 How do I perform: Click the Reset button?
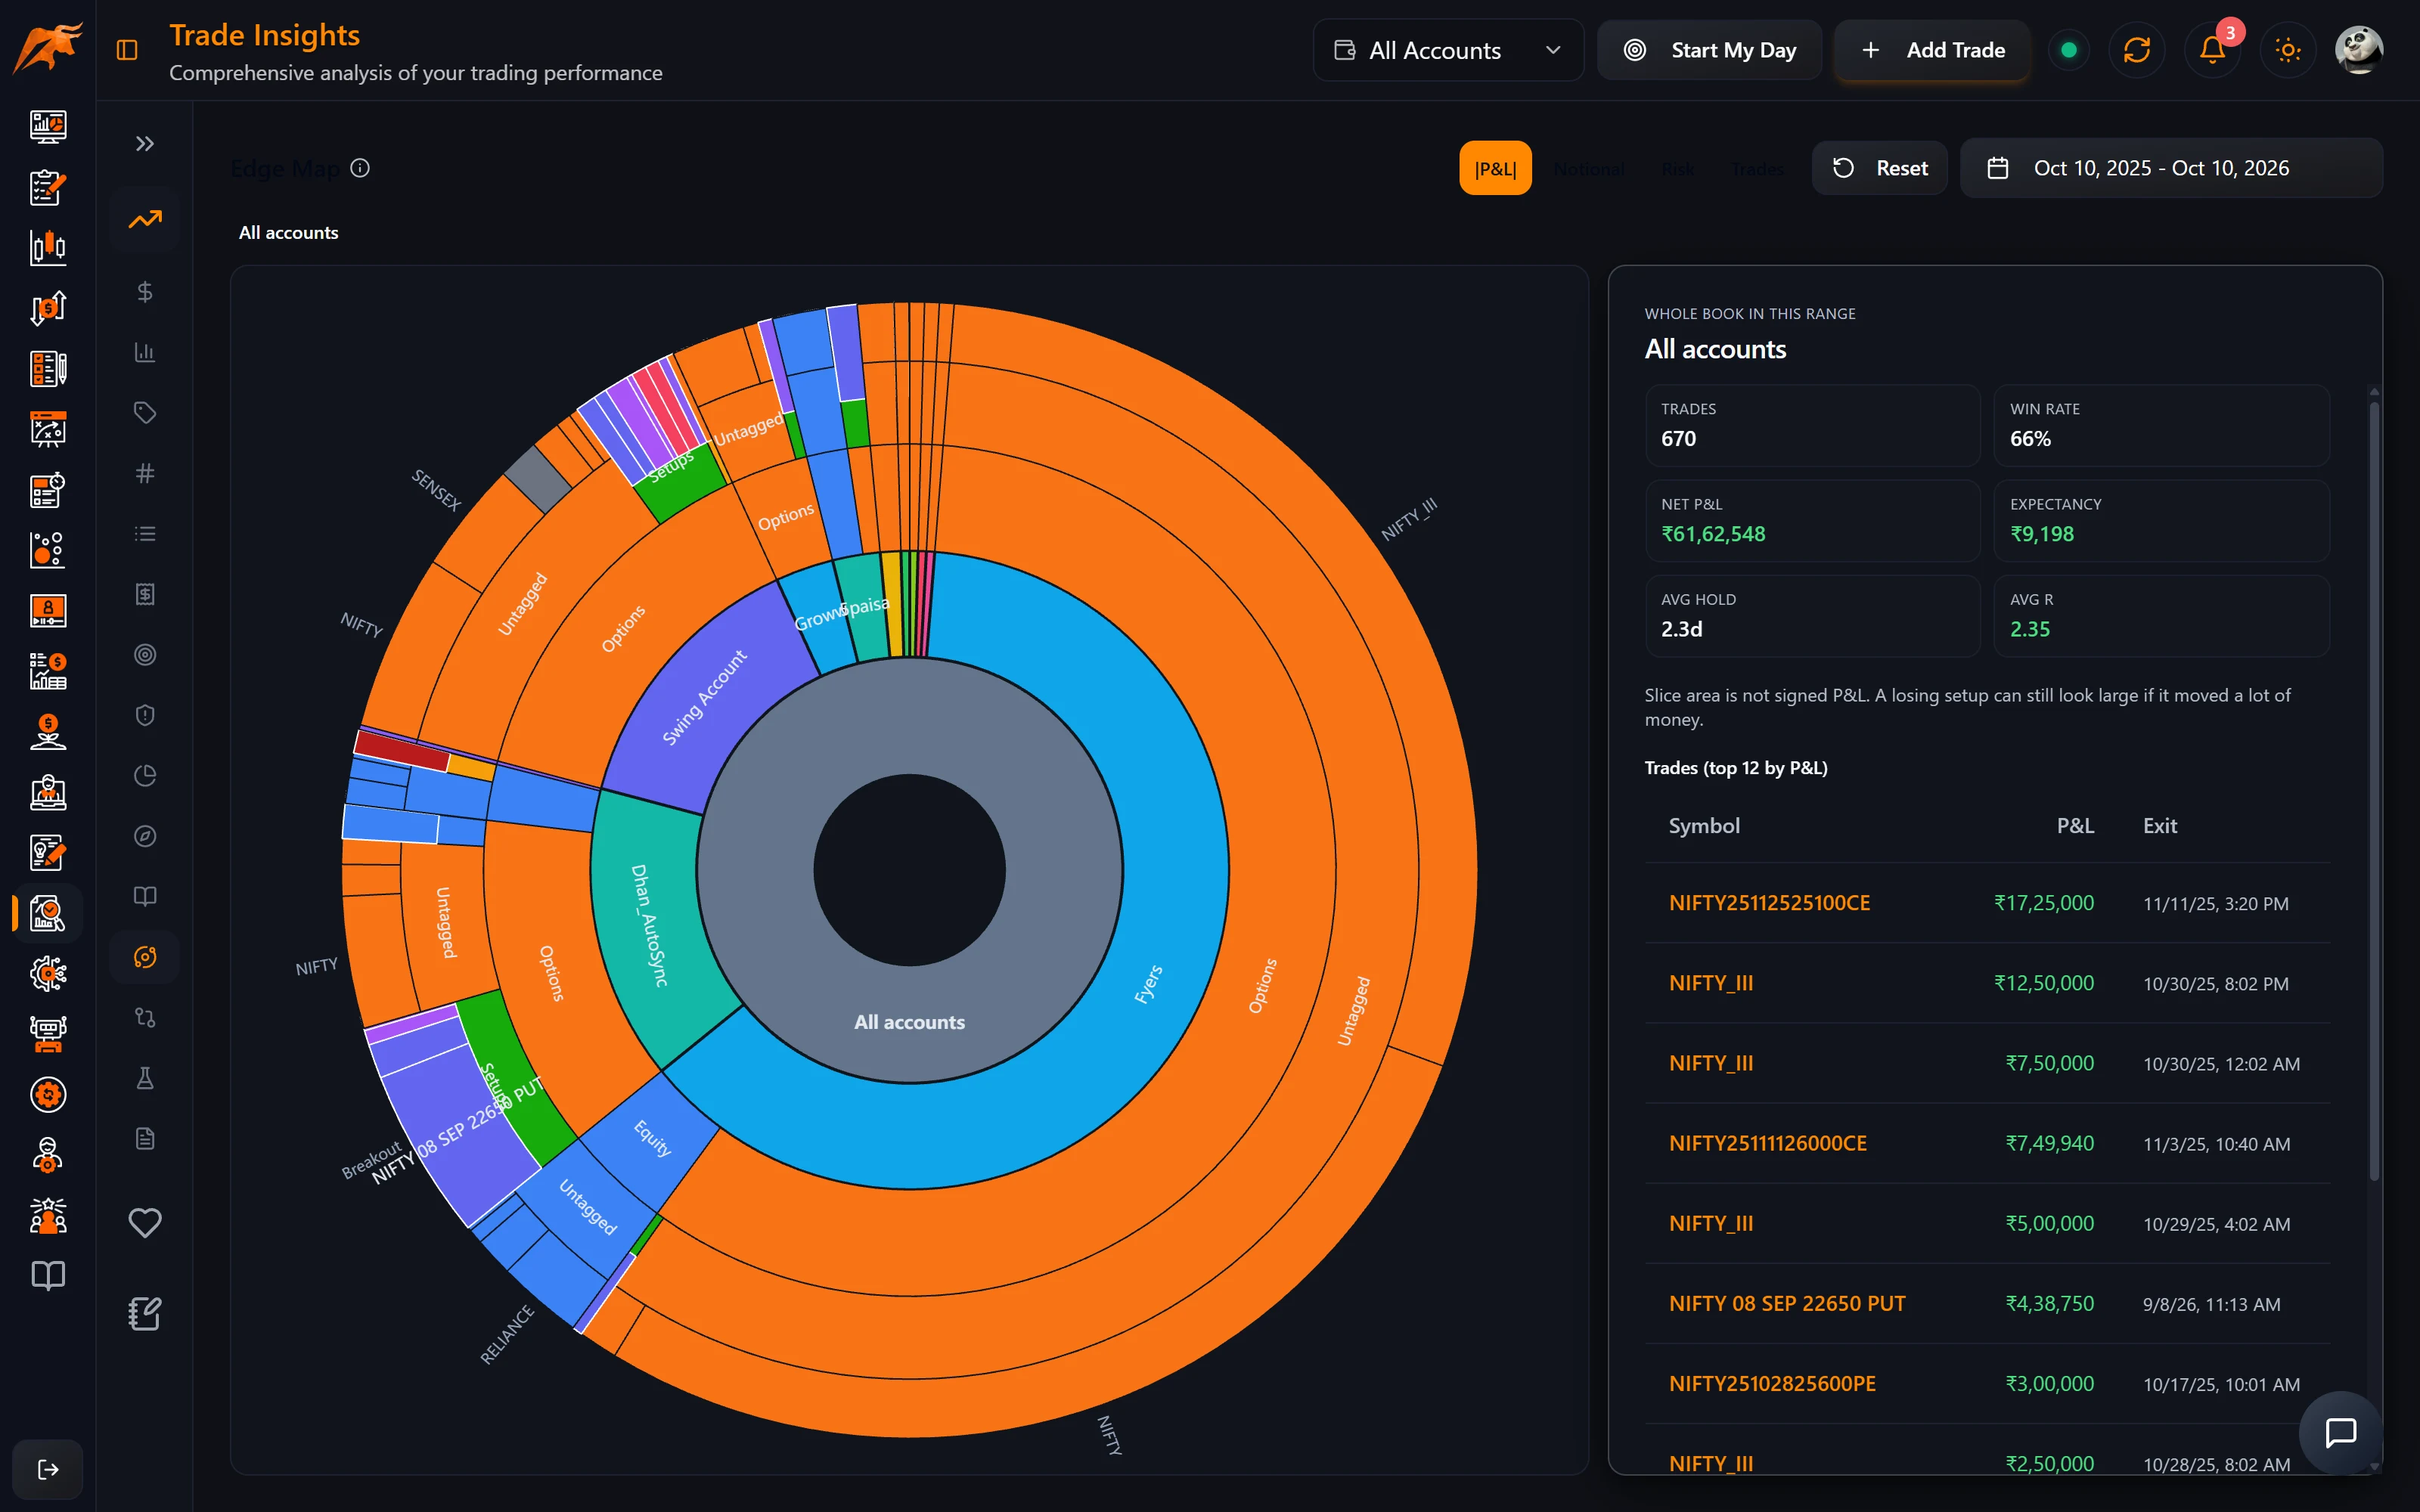pyautogui.click(x=1880, y=168)
